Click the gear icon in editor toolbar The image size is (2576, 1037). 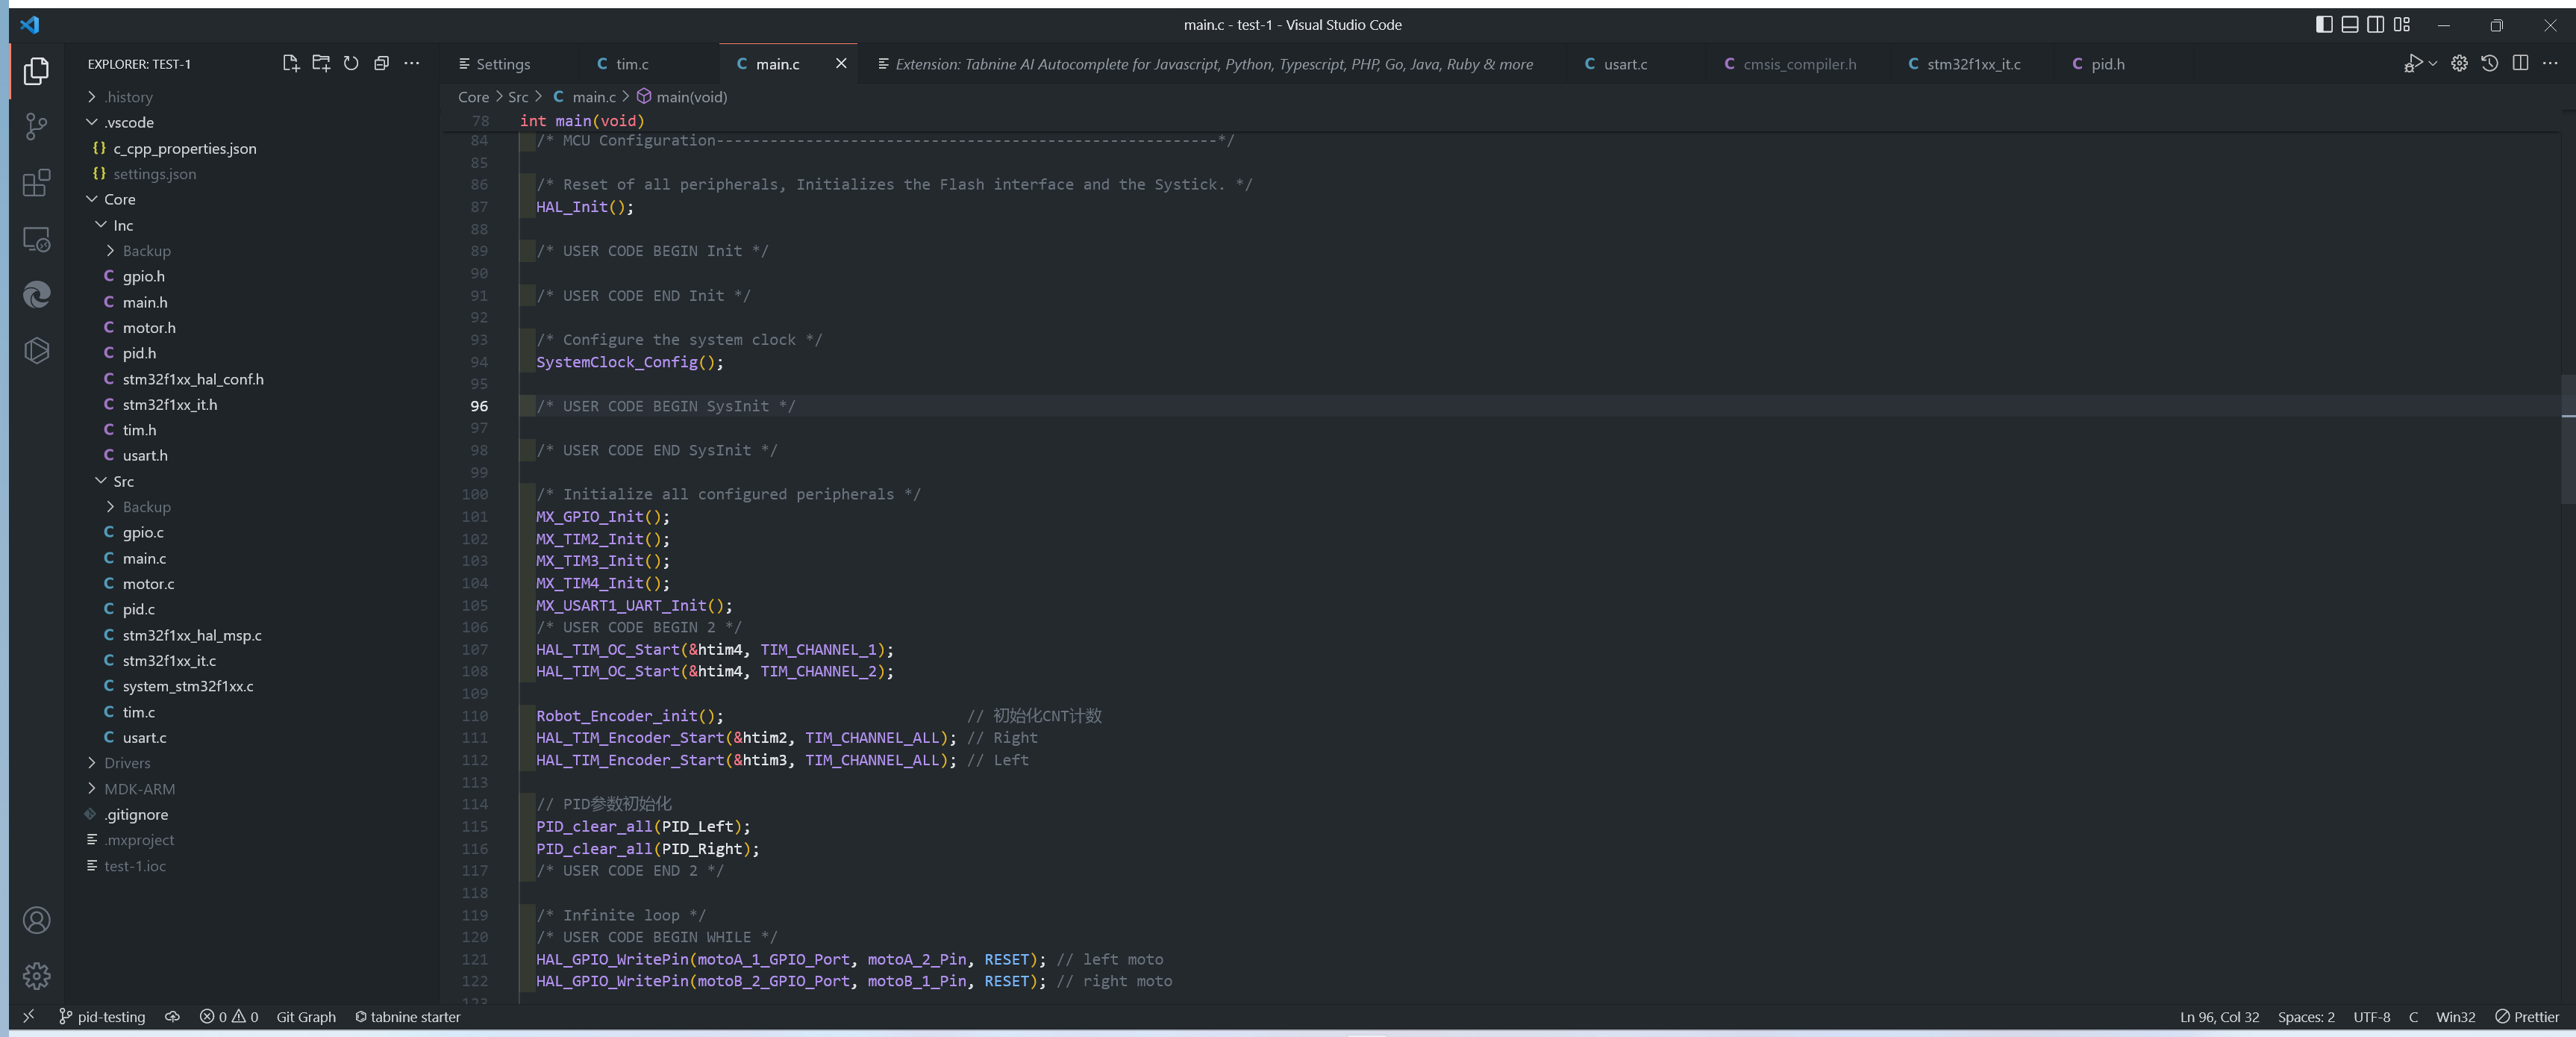tap(2459, 63)
